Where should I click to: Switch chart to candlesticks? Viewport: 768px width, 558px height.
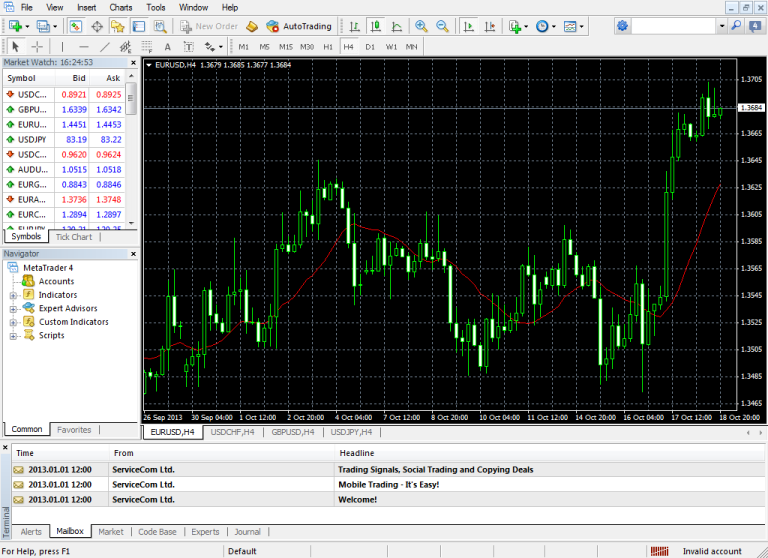point(376,26)
